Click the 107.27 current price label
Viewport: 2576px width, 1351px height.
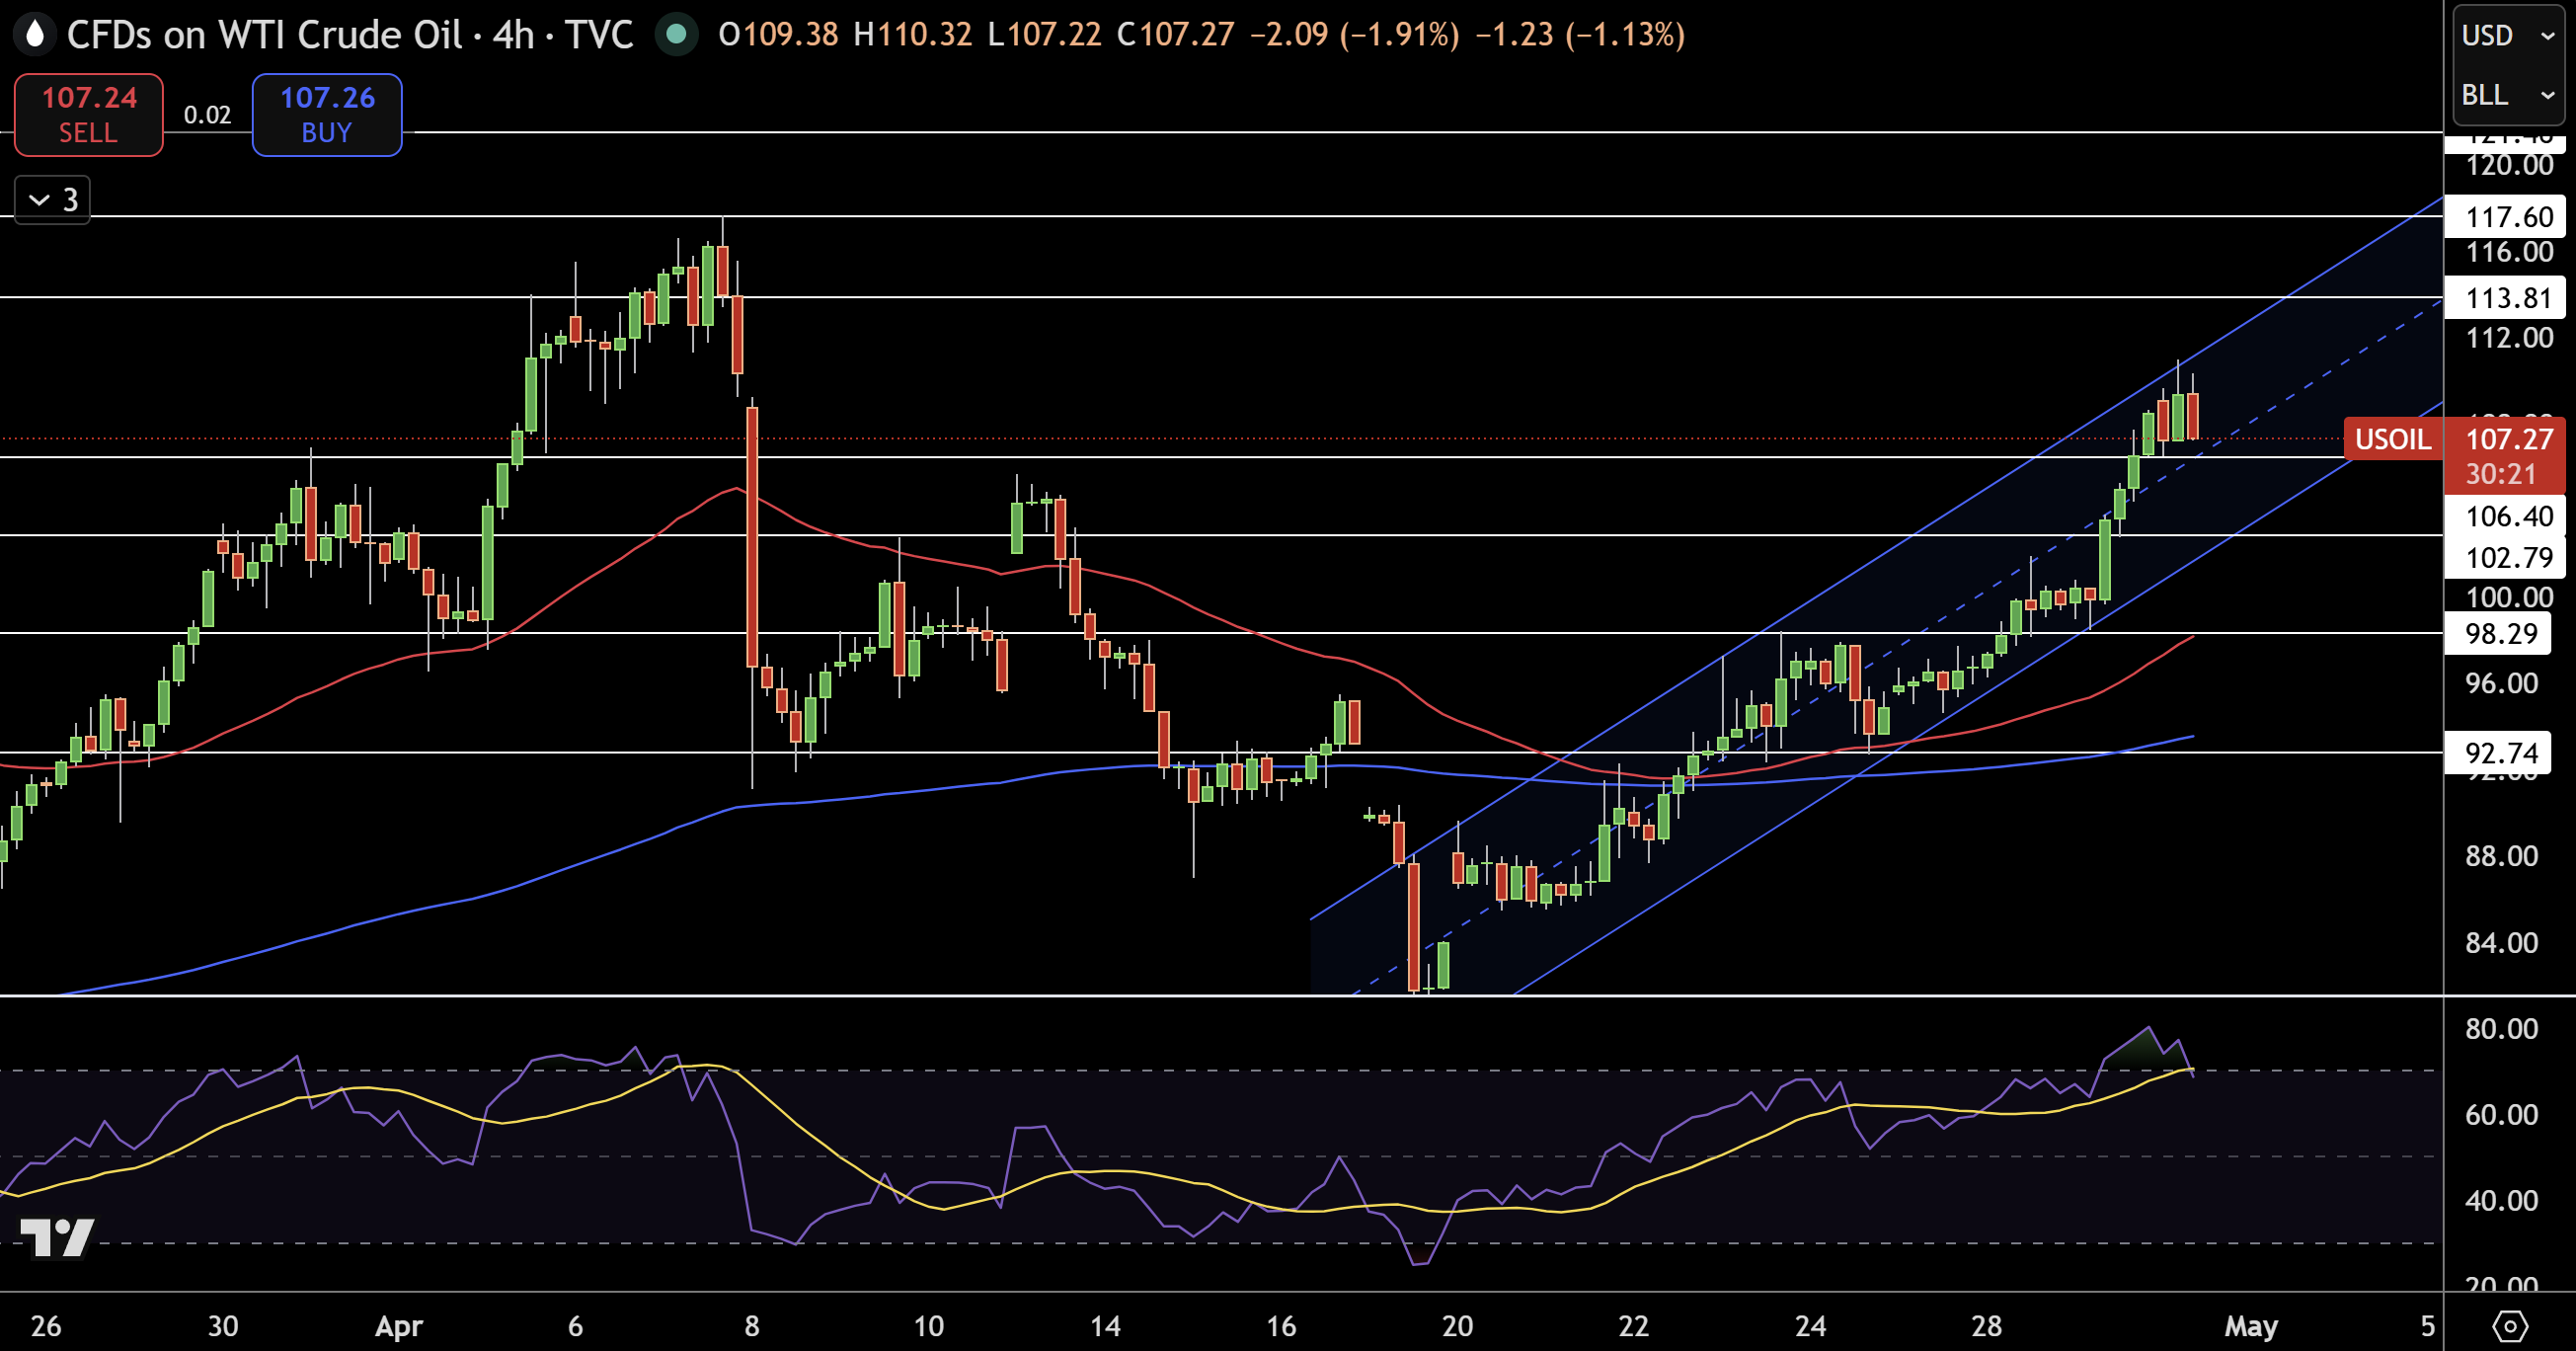tap(2509, 439)
